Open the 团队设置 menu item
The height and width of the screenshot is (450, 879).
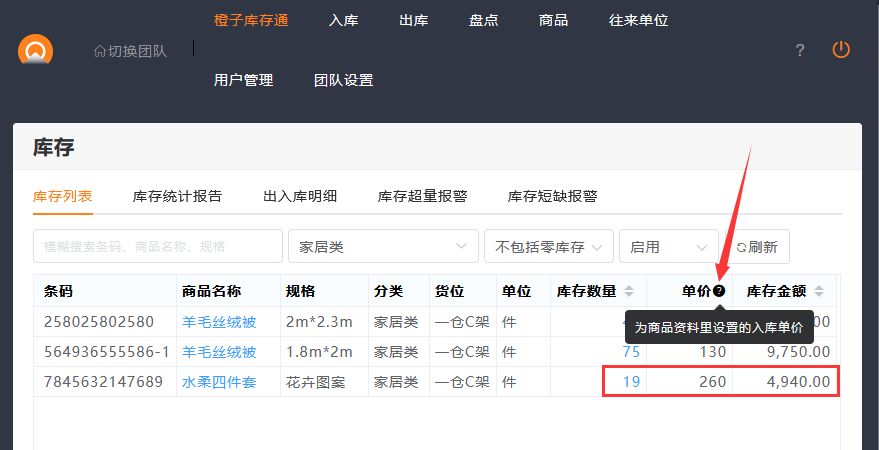343,80
